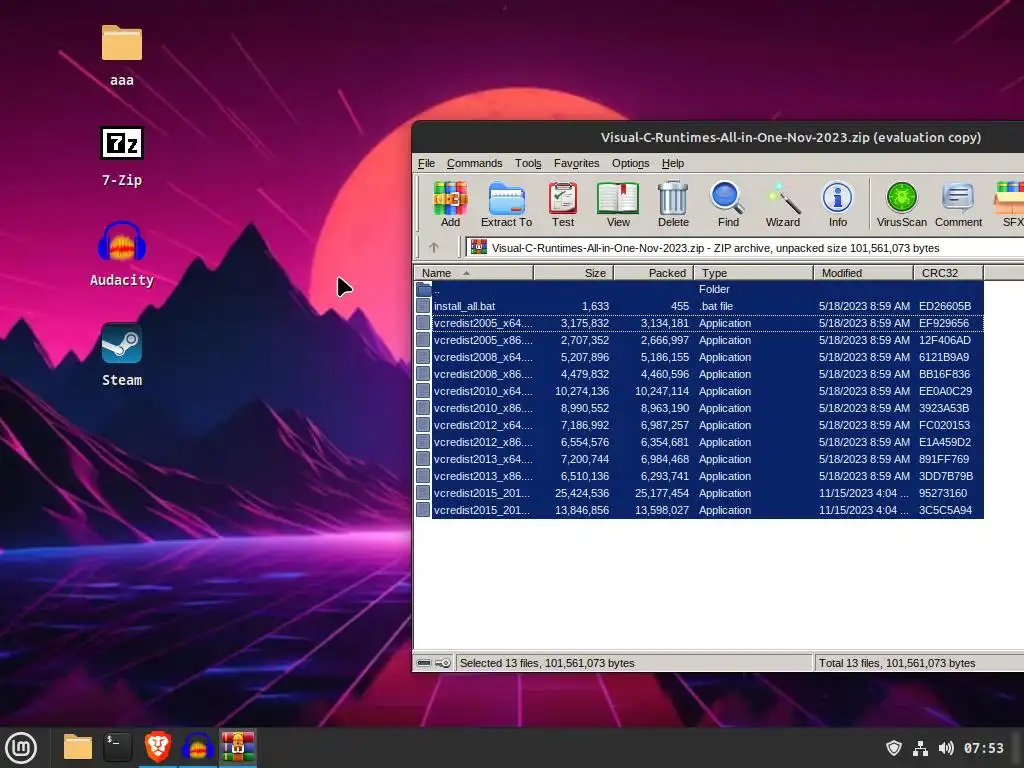This screenshot has height=768, width=1024.
Task: Select the install_all.bat file
Action: [x=699, y=306]
